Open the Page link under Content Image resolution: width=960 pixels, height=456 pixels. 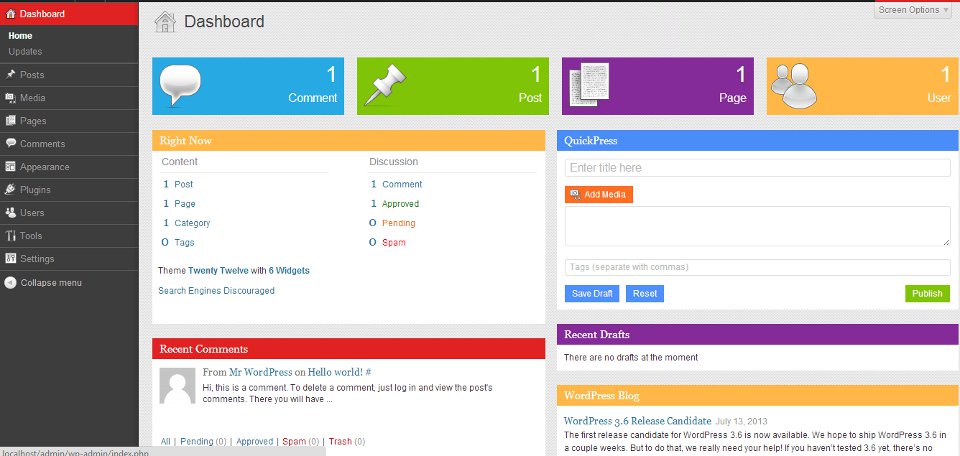pyautogui.click(x=185, y=204)
